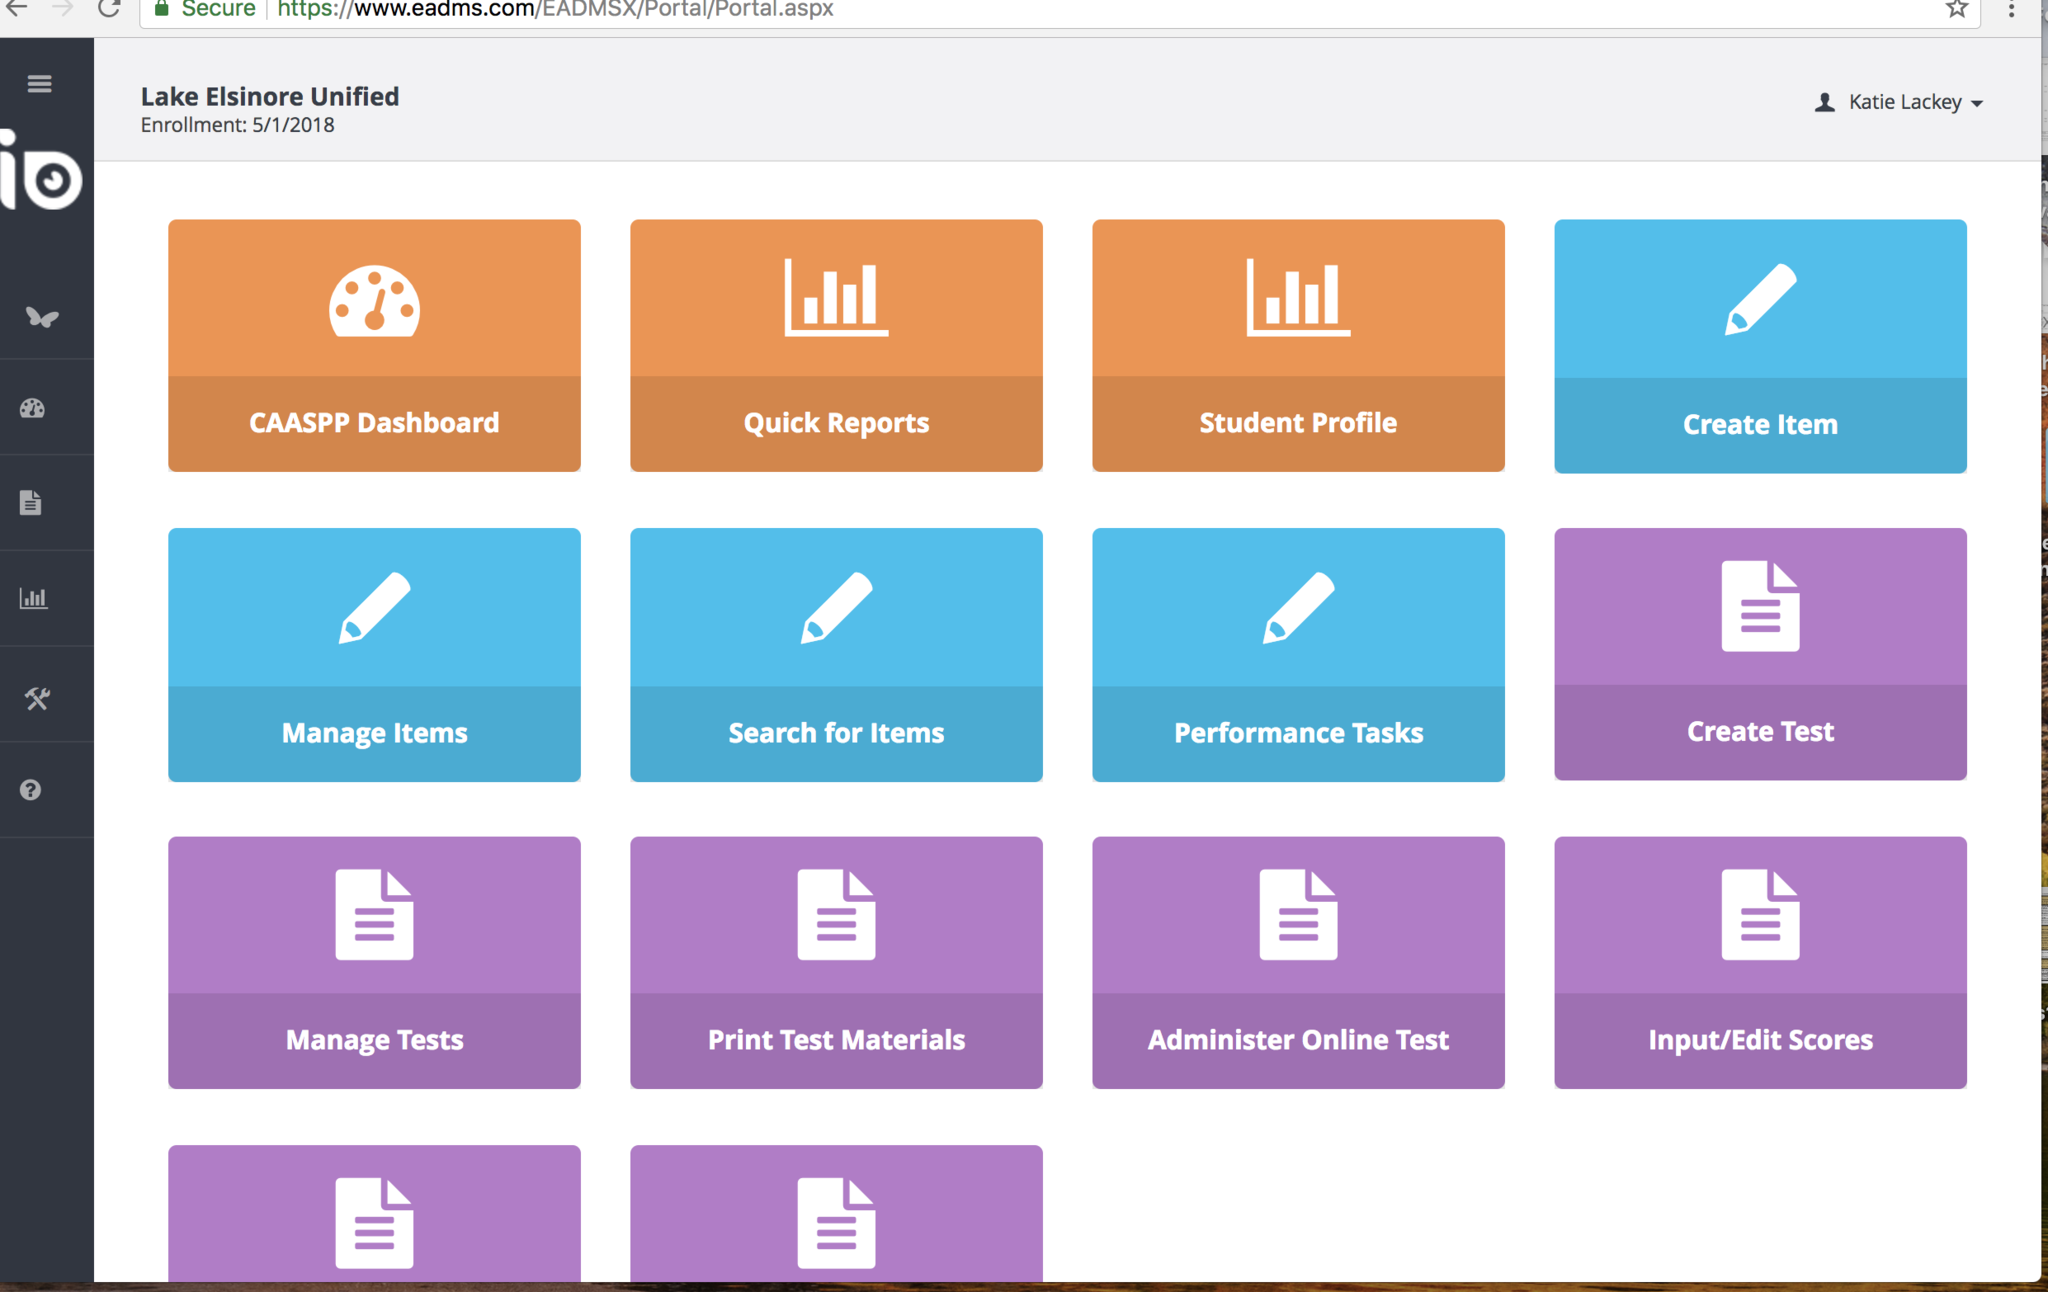Click the sidebar tools hammer icon
Image resolution: width=2048 pixels, height=1292 pixels.
pos(37,698)
